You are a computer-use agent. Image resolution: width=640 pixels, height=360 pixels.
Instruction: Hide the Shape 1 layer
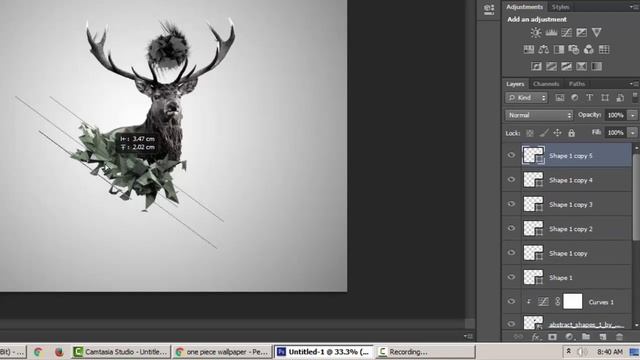click(x=511, y=277)
